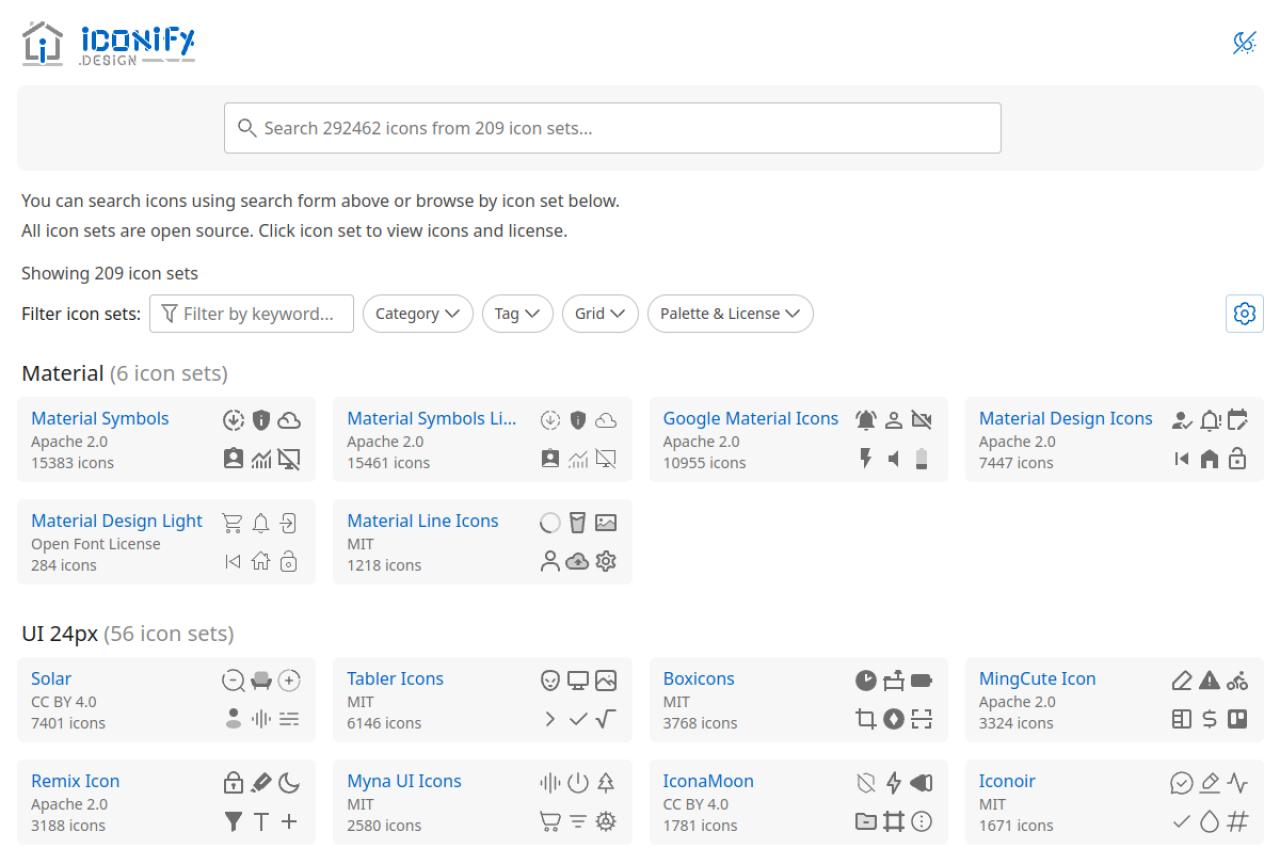Viewport: 1280px width, 853px height.
Task: Click the bell icon in Google Material Icons card
Action: pos(866,420)
